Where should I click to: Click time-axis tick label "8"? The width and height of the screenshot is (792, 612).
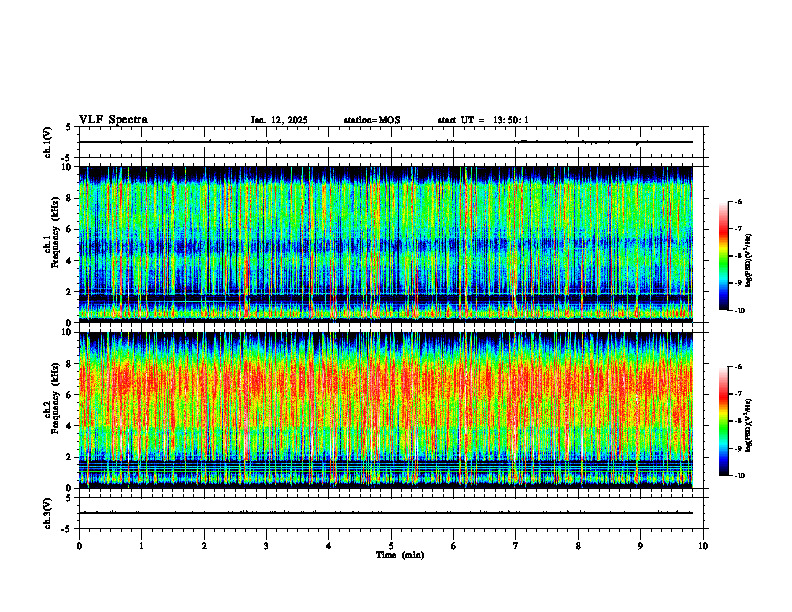(x=578, y=546)
